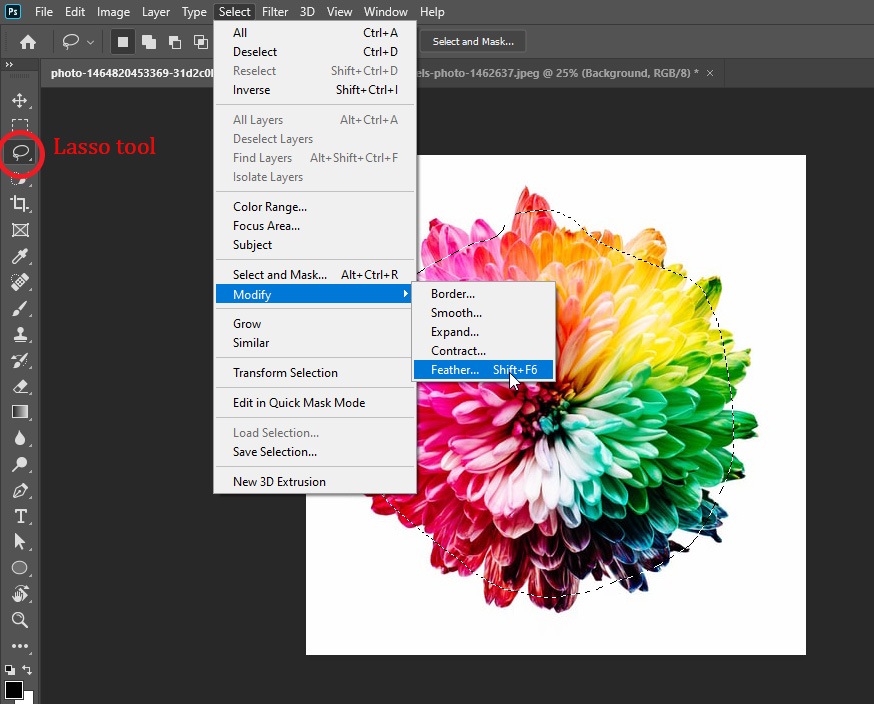Screen dimensions: 874x704
Task: Select the Path Selection tool
Action: (x=20, y=542)
